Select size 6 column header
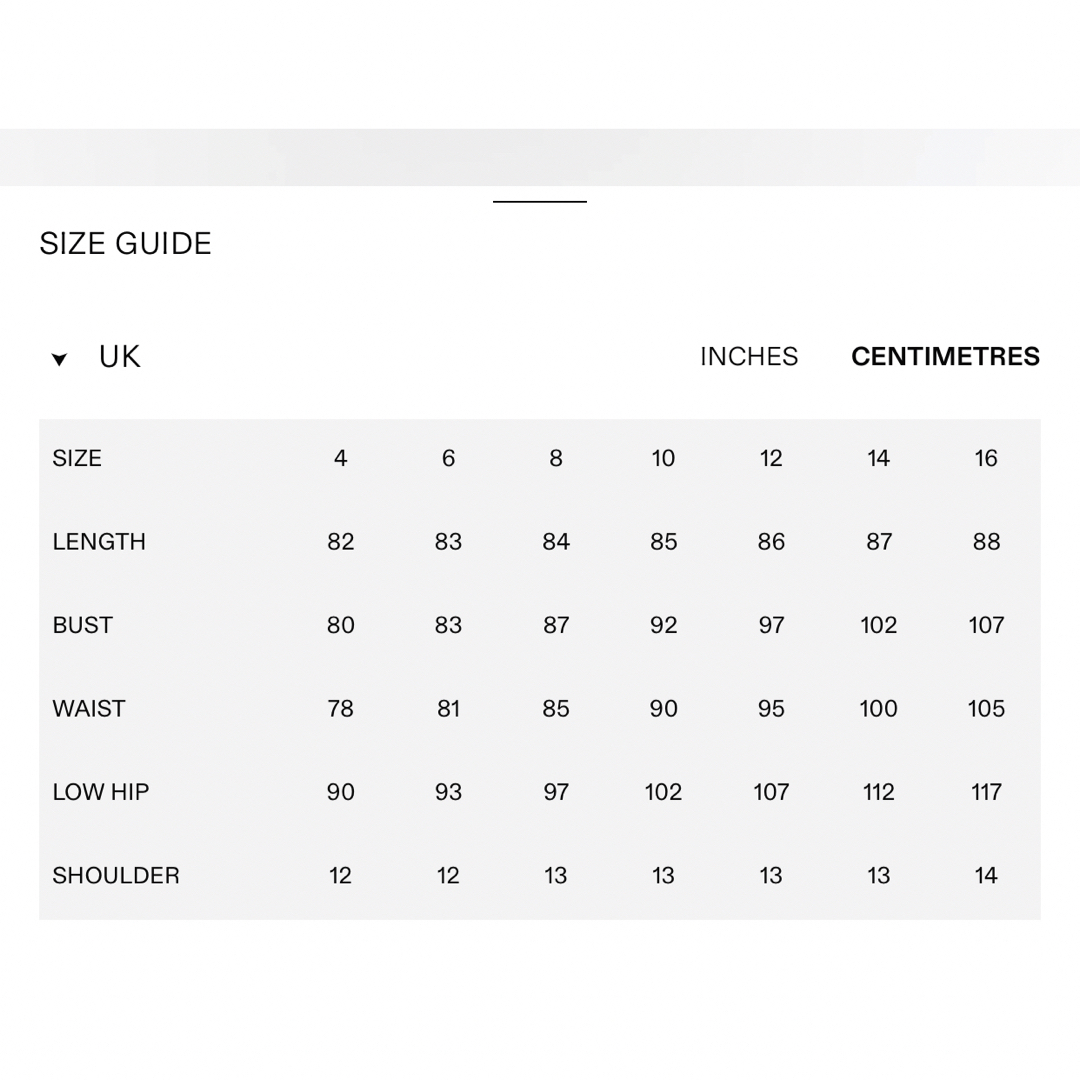1080x1080 pixels. (x=448, y=458)
